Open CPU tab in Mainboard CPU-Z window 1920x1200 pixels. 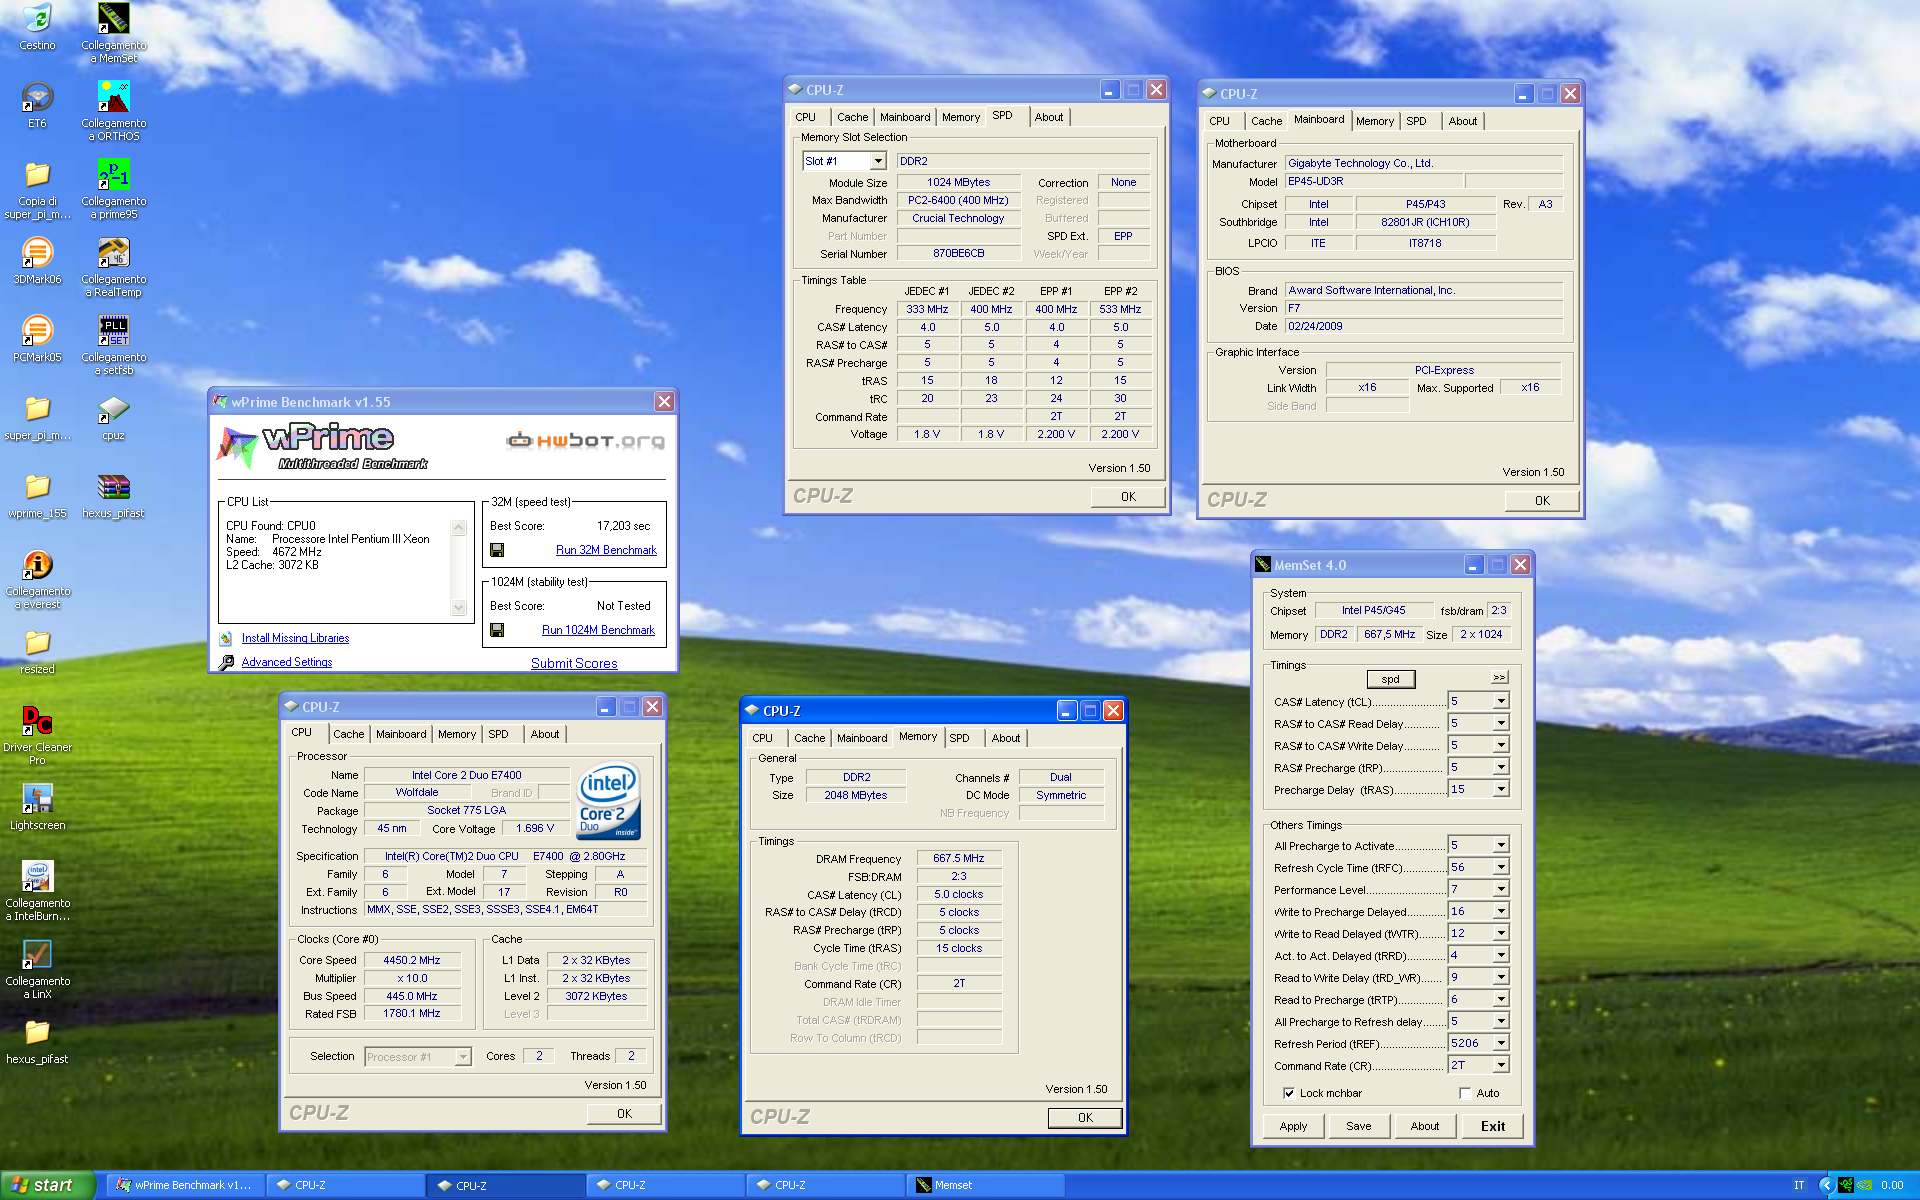click(1220, 121)
